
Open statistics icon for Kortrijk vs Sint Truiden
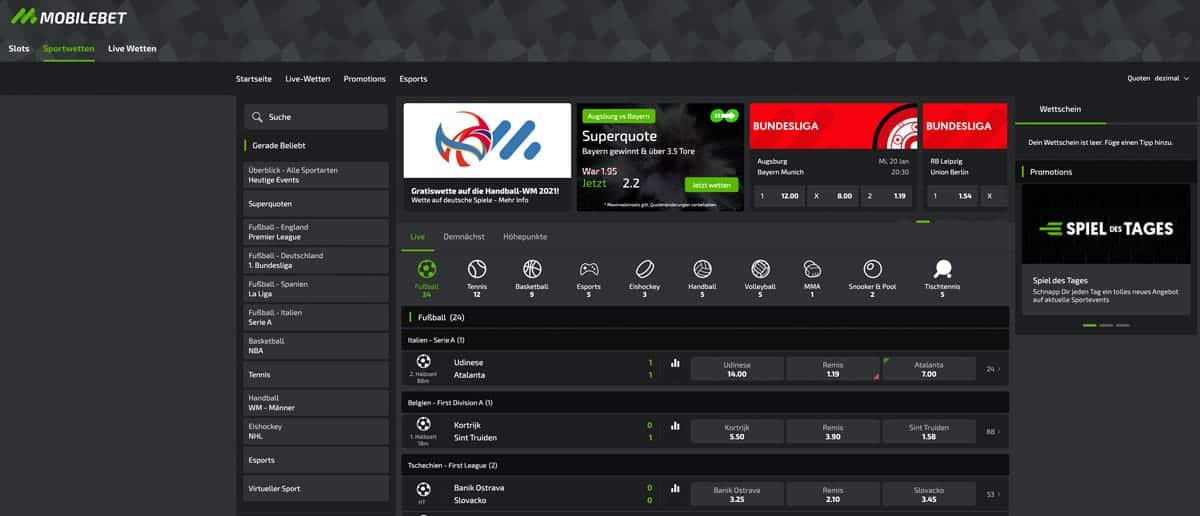(x=675, y=425)
